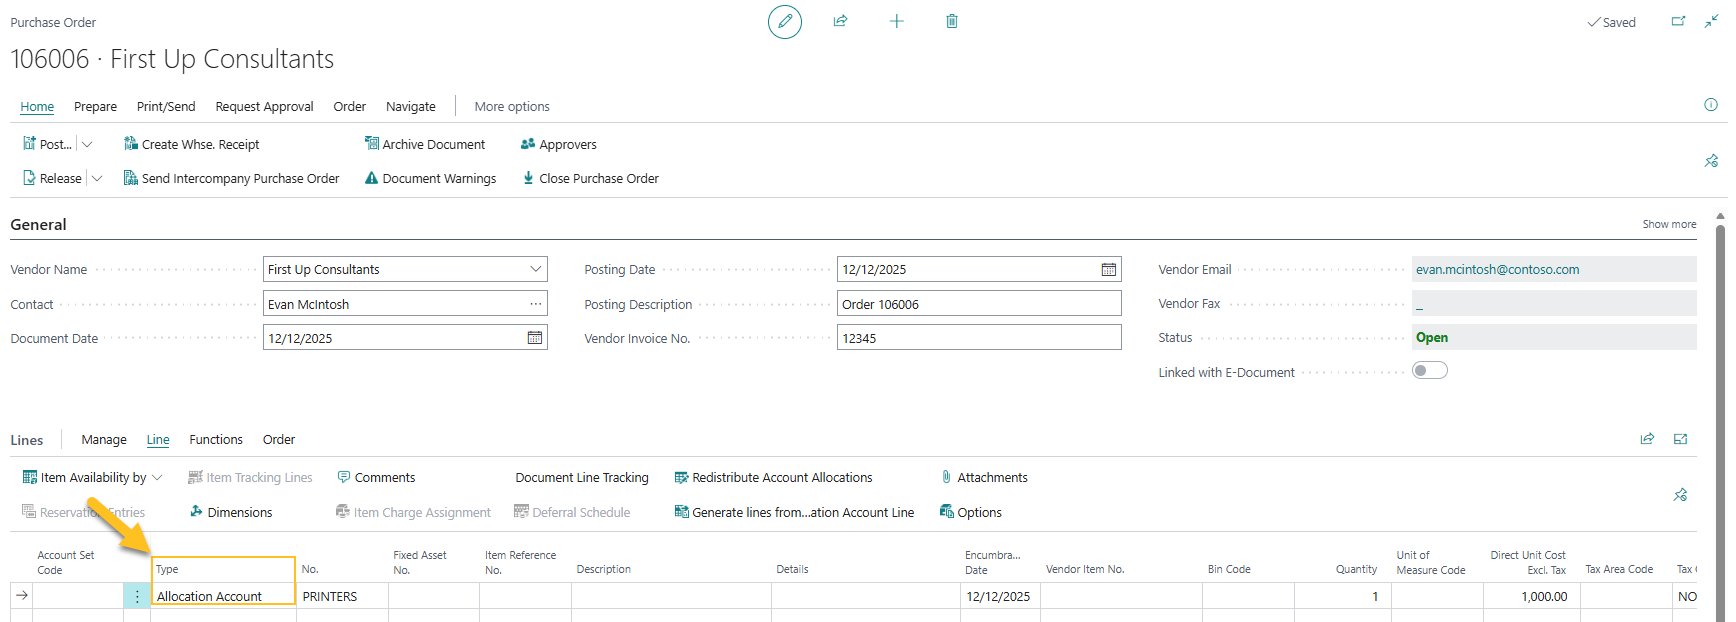Image resolution: width=1736 pixels, height=622 pixels.
Task: Click Close Purchase Order button
Action: point(590,178)
